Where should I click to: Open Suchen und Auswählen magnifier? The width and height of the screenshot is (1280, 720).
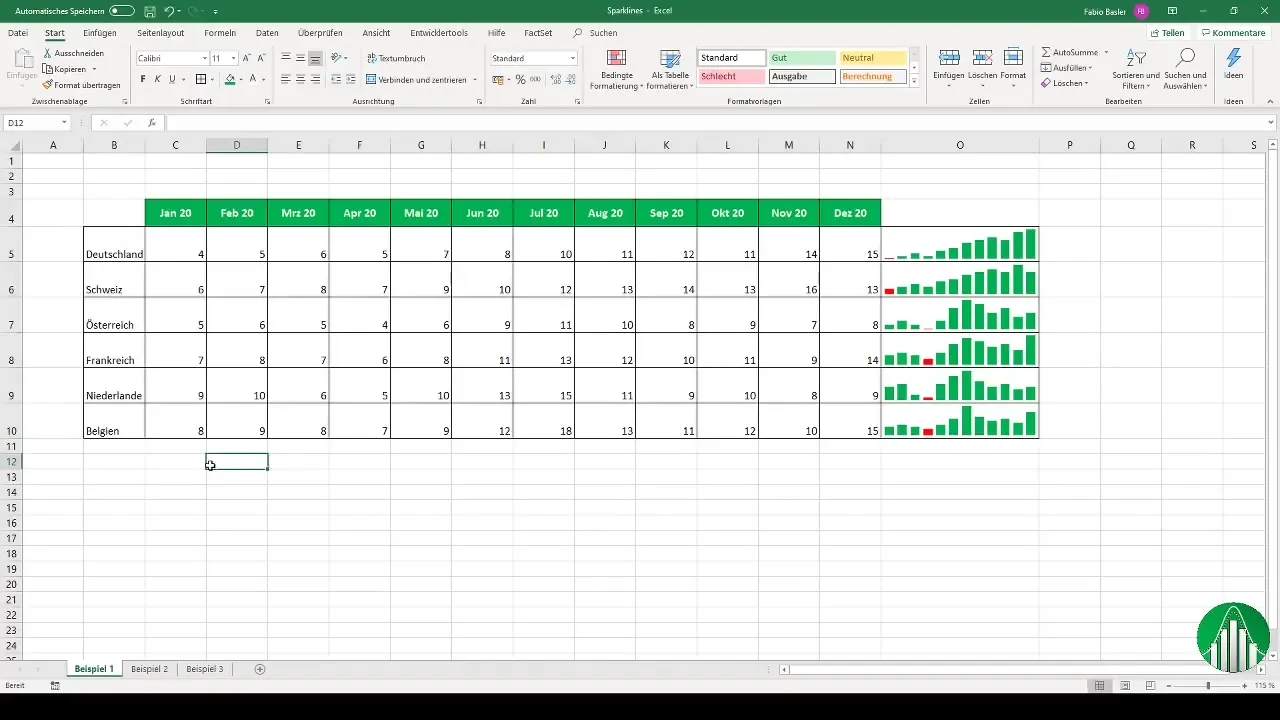tap(1187, 69)
